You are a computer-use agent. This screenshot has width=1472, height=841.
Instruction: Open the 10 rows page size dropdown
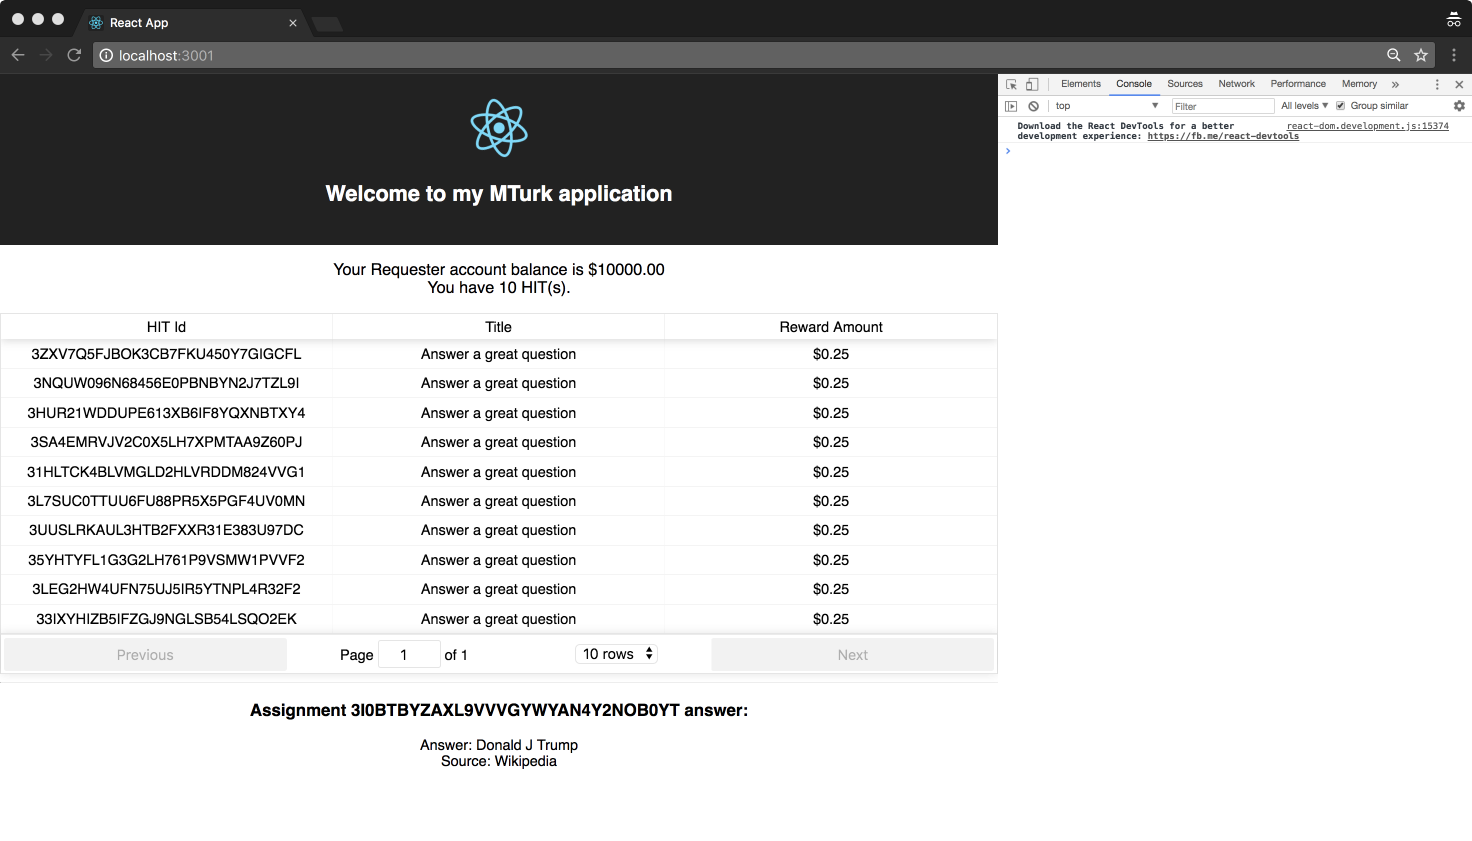coord(617,654)
